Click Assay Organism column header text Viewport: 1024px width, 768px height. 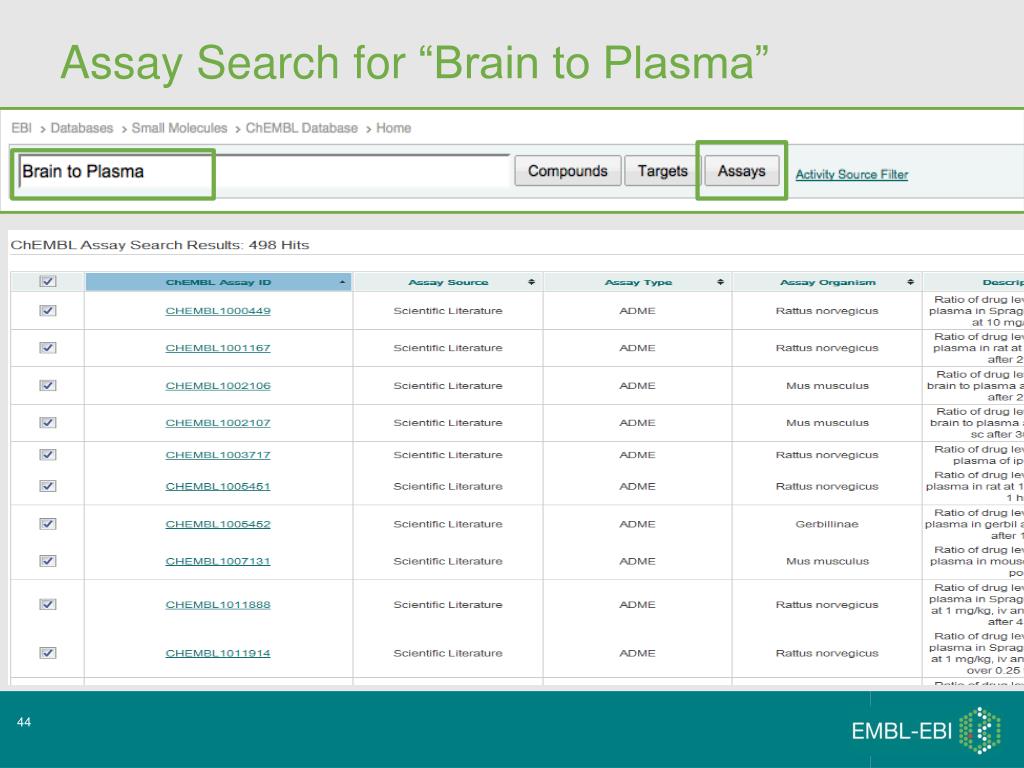click(x=827, y=282)
